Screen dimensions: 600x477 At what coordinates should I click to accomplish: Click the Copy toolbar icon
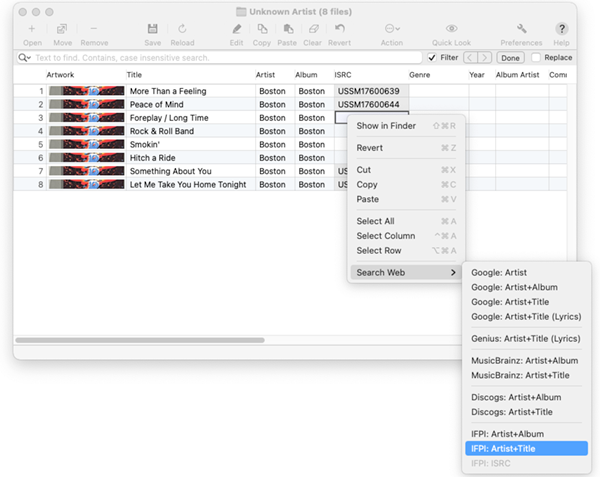coord(262,29)
